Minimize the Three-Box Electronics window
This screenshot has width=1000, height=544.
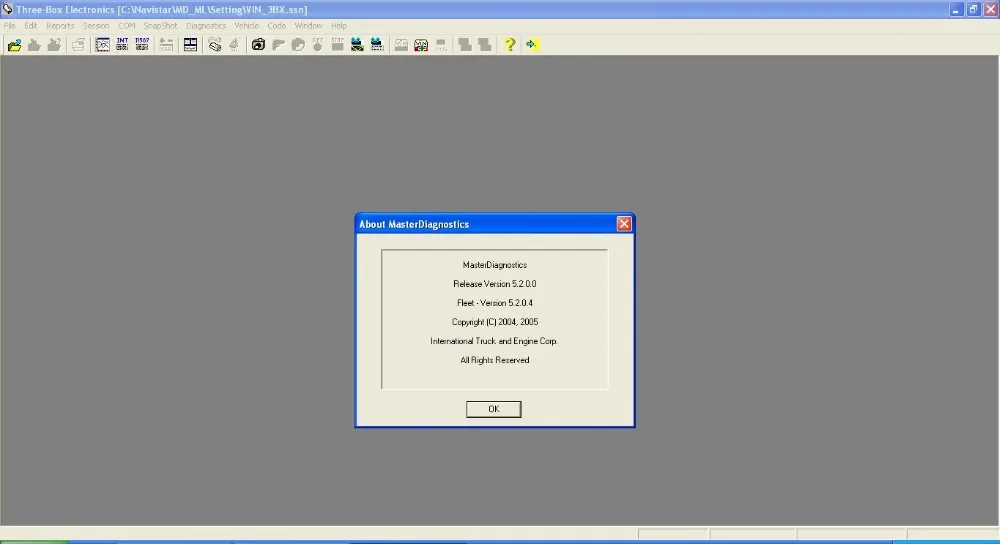click(x=955, y=10)
